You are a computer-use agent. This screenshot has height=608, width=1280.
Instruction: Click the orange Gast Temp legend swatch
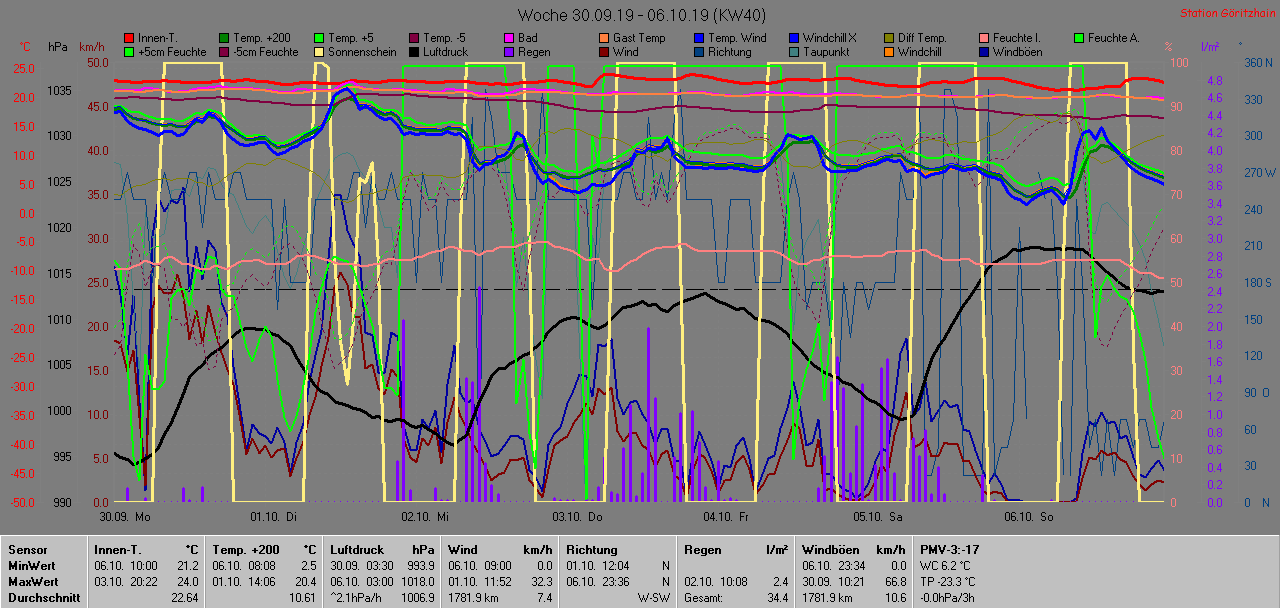tap(604, 38)
